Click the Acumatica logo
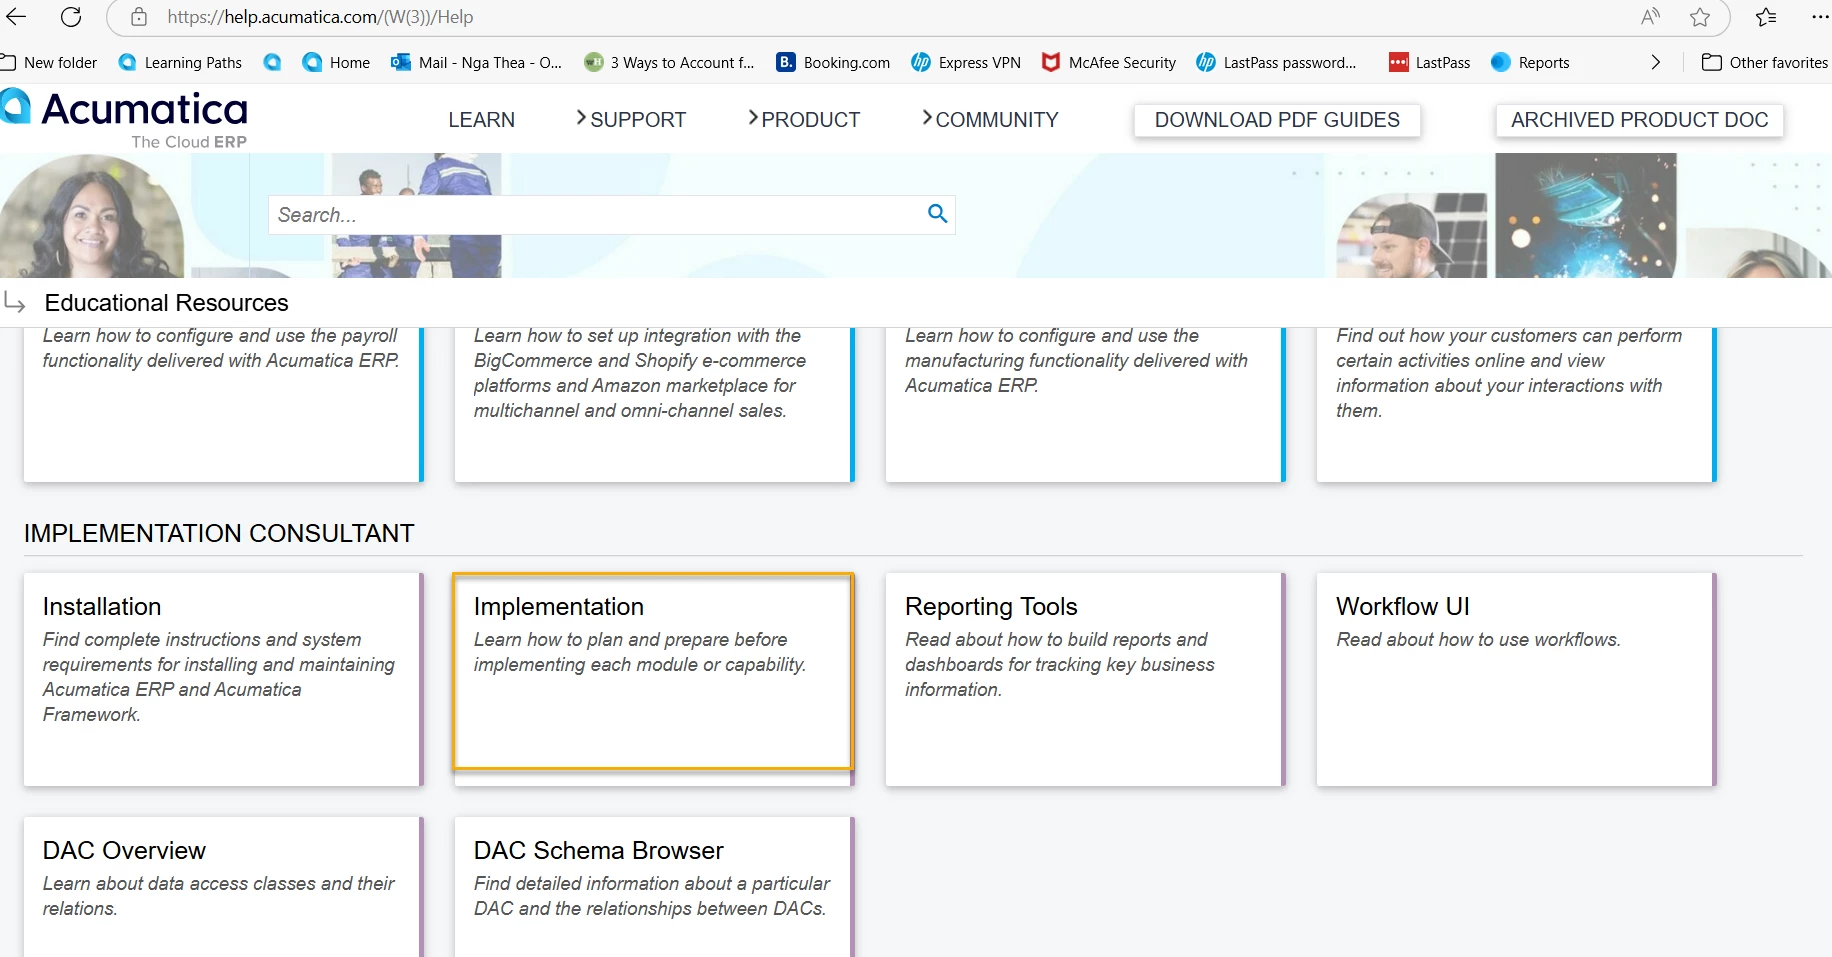The height and width of the screenshot is (957, 1832). (x=124, y=118)
